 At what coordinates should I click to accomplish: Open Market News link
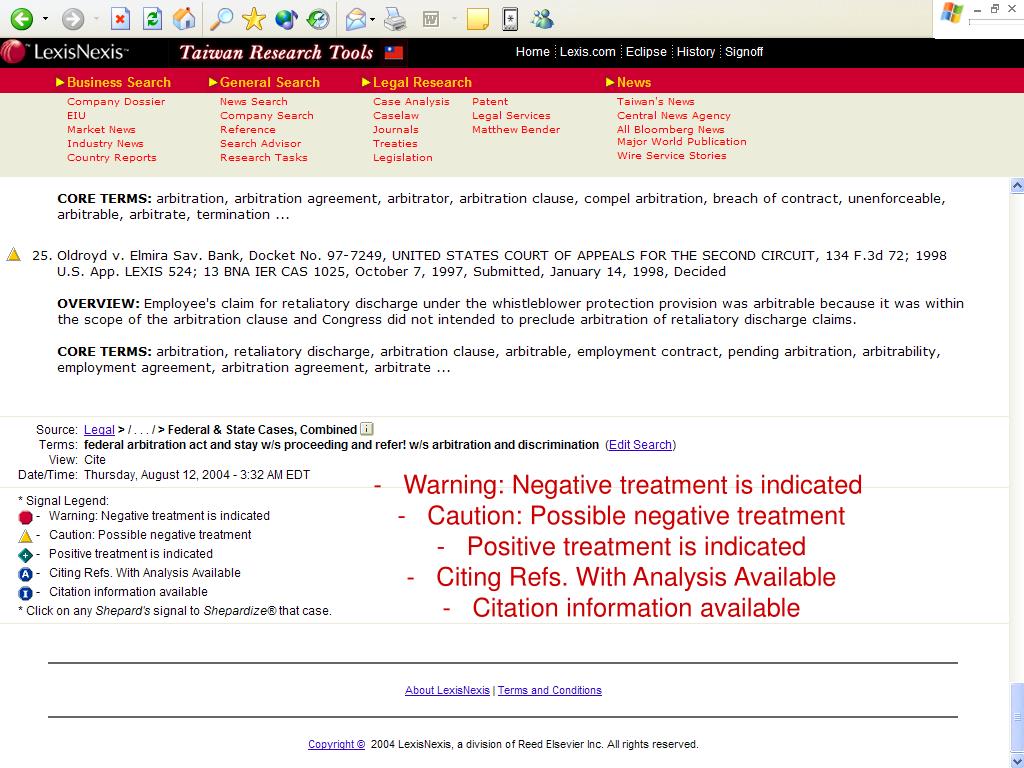pos(101,129)
